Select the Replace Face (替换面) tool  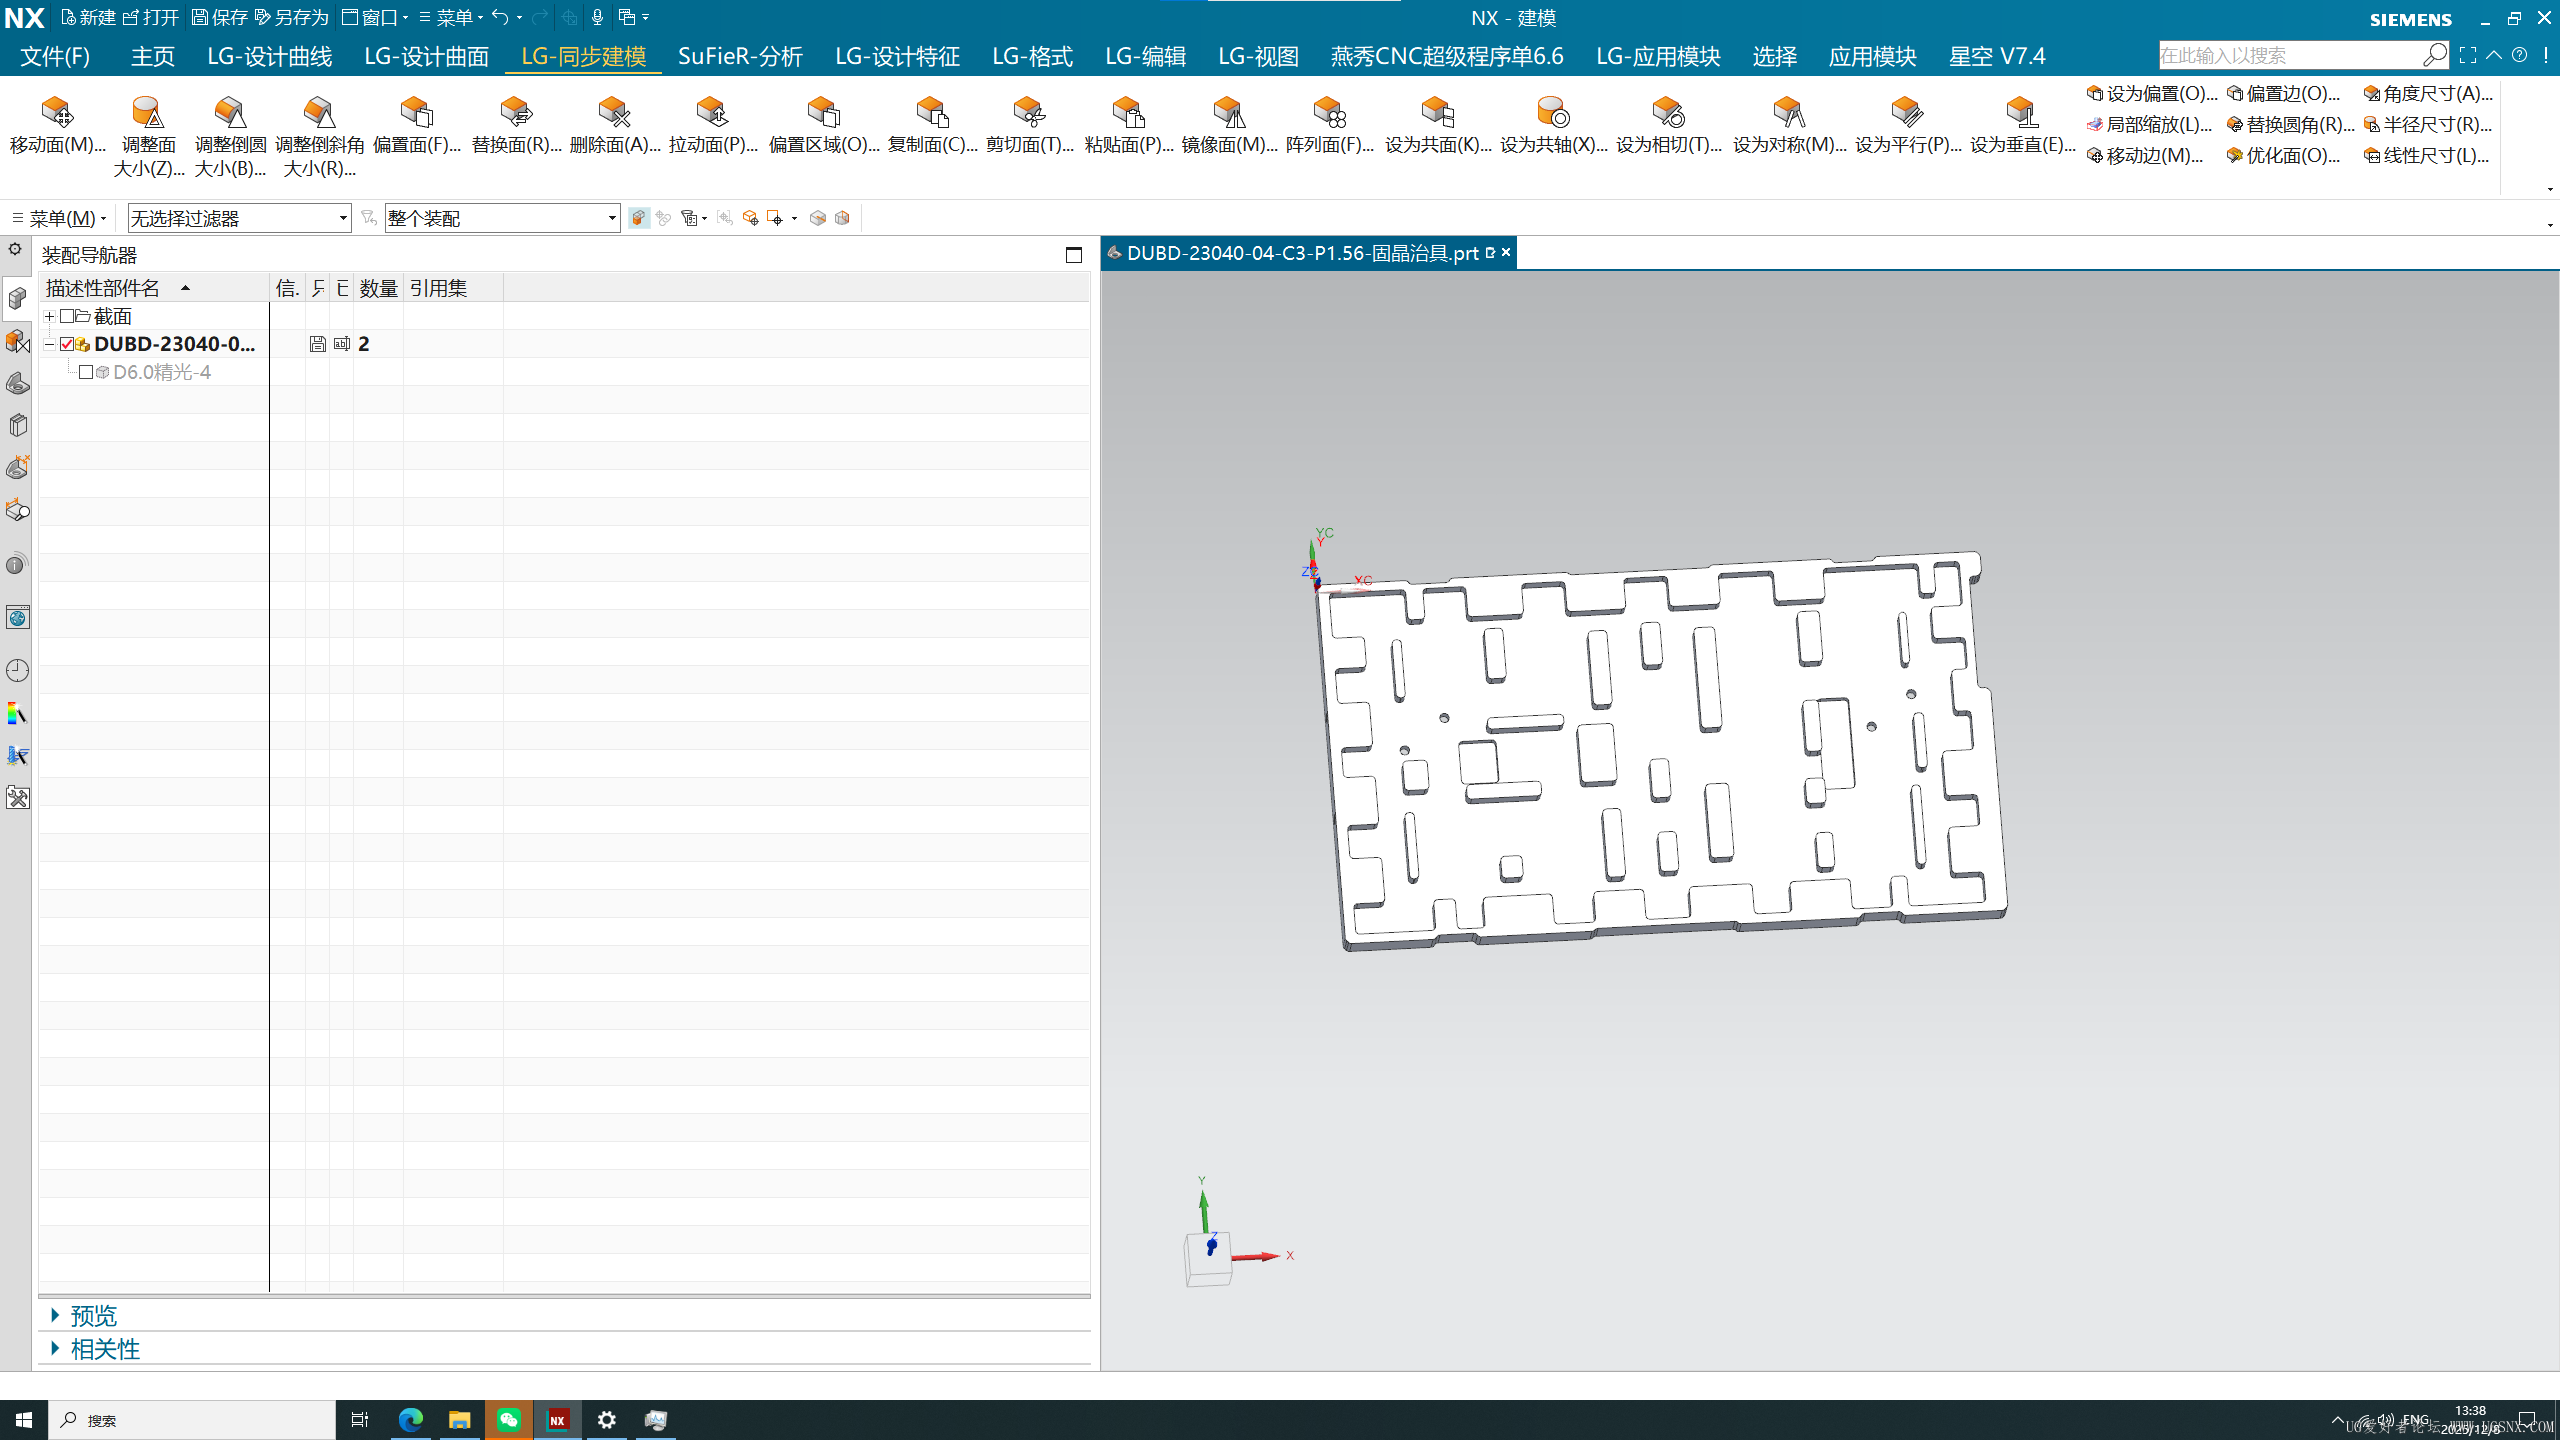tap(516, 112)
